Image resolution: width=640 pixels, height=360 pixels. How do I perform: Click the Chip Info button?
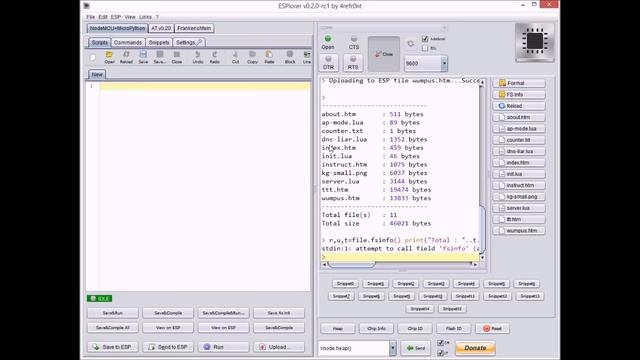[x=376, y=328]
